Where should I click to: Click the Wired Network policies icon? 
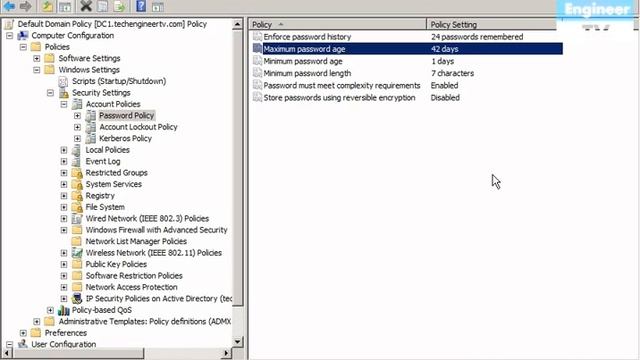(x=77, y=218)
